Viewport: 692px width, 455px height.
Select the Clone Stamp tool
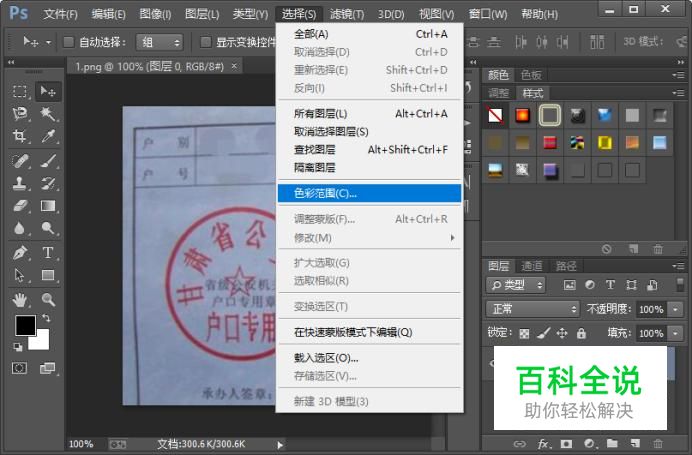click(19, 183)
